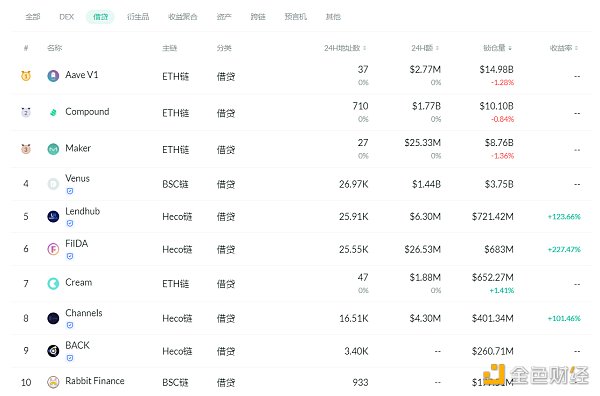This screenshot has width=600, height=396.
Task: Click the BACK logo icon
Action: [x=53, y=351]
